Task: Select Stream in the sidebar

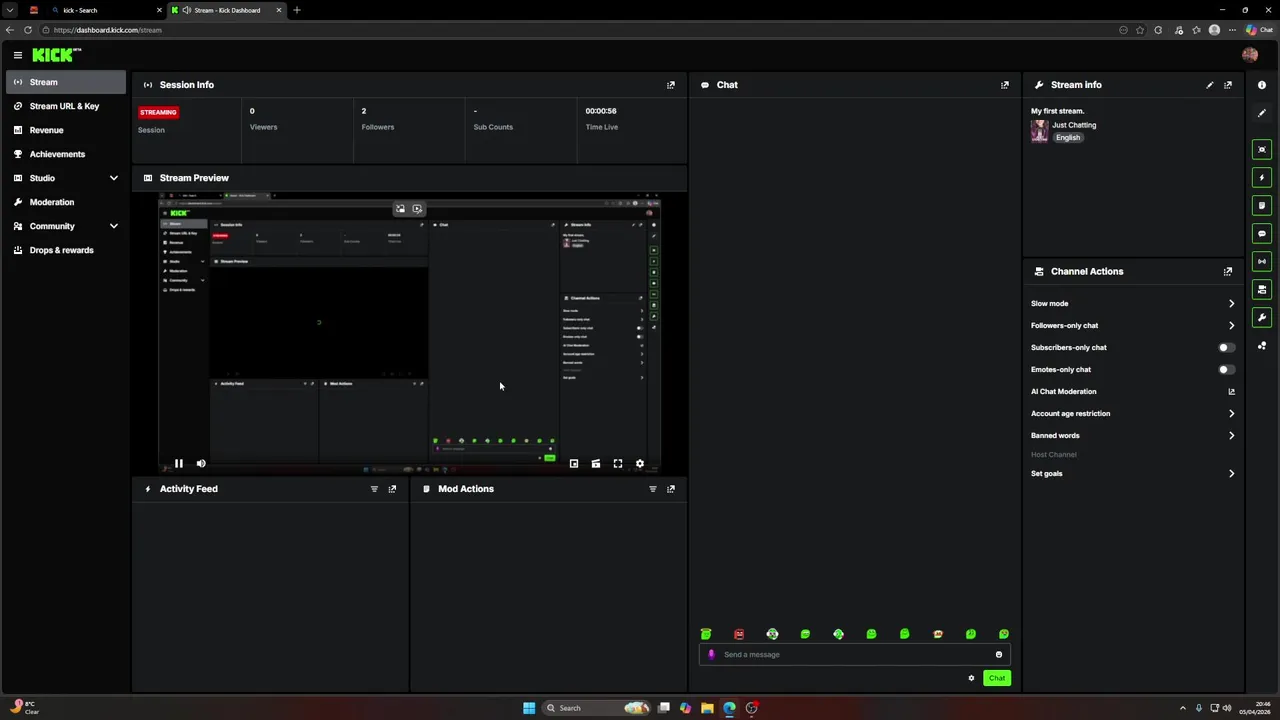Action: 66,82
